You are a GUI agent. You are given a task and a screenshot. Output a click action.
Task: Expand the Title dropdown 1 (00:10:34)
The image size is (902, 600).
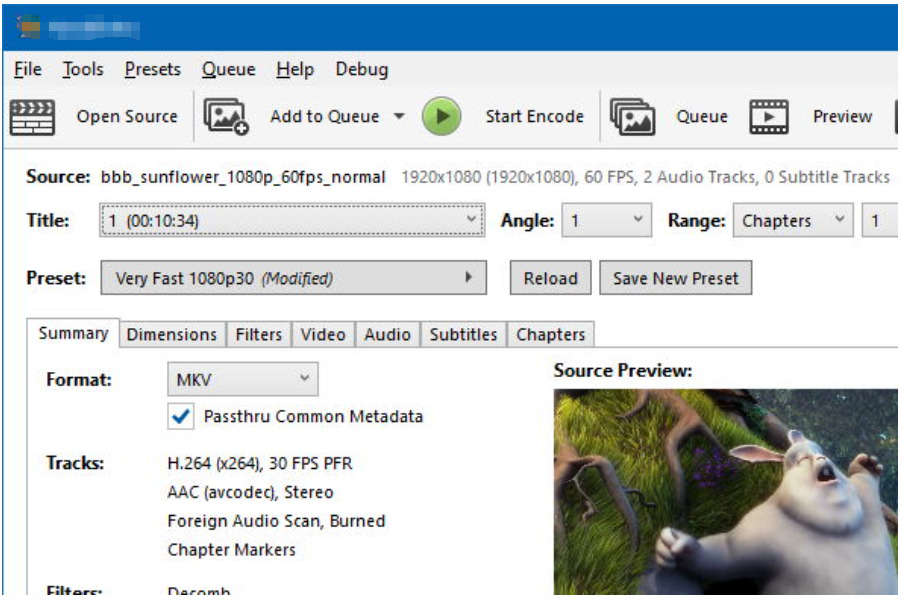pyautogui.click(x=292, y=220)
